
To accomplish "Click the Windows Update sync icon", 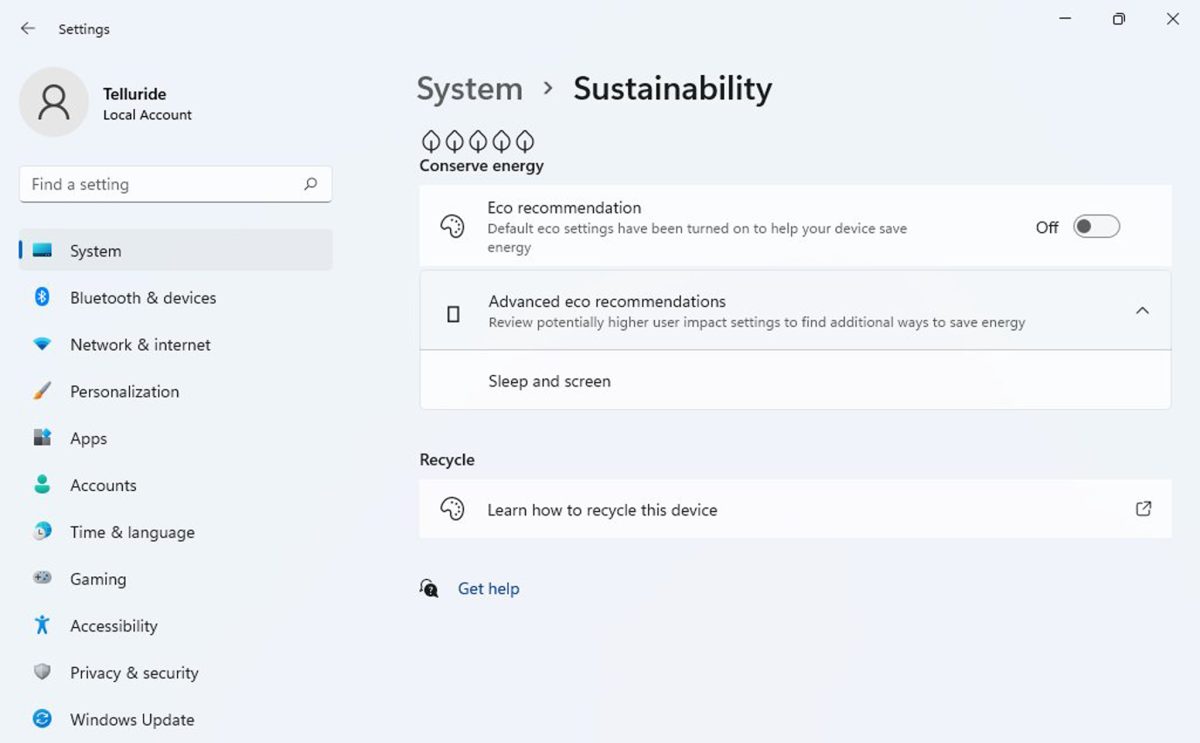I will (x=42, y=719).
